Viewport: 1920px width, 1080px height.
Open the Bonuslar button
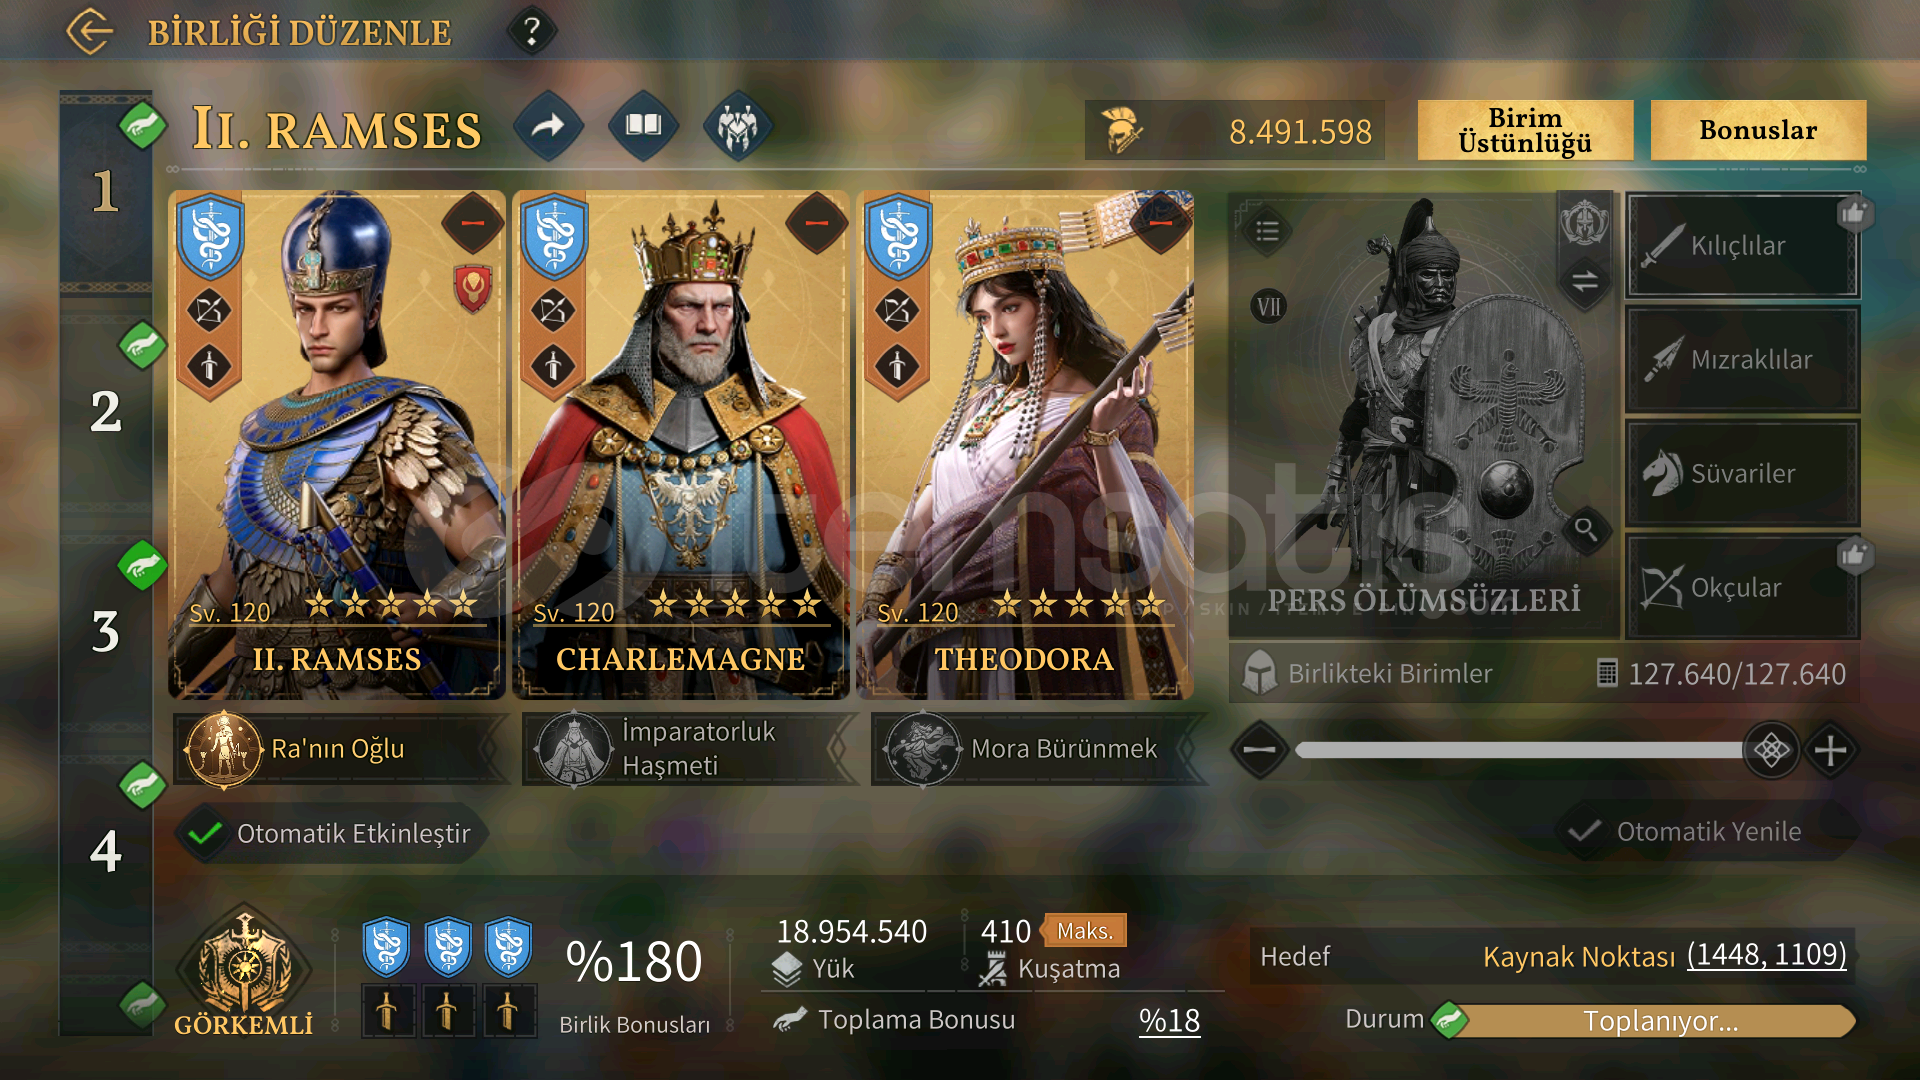pyautogui.click(x=1758, y=130)
